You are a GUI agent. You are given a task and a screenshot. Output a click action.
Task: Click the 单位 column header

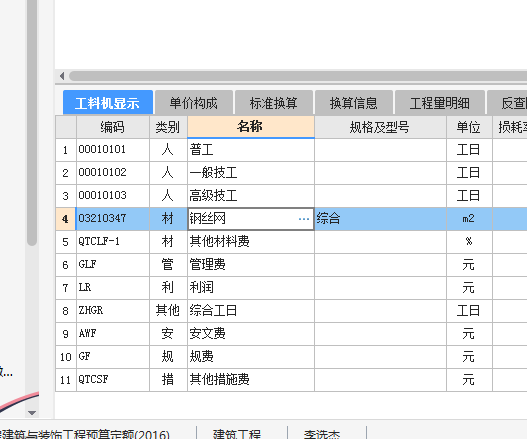coord(469,127)
